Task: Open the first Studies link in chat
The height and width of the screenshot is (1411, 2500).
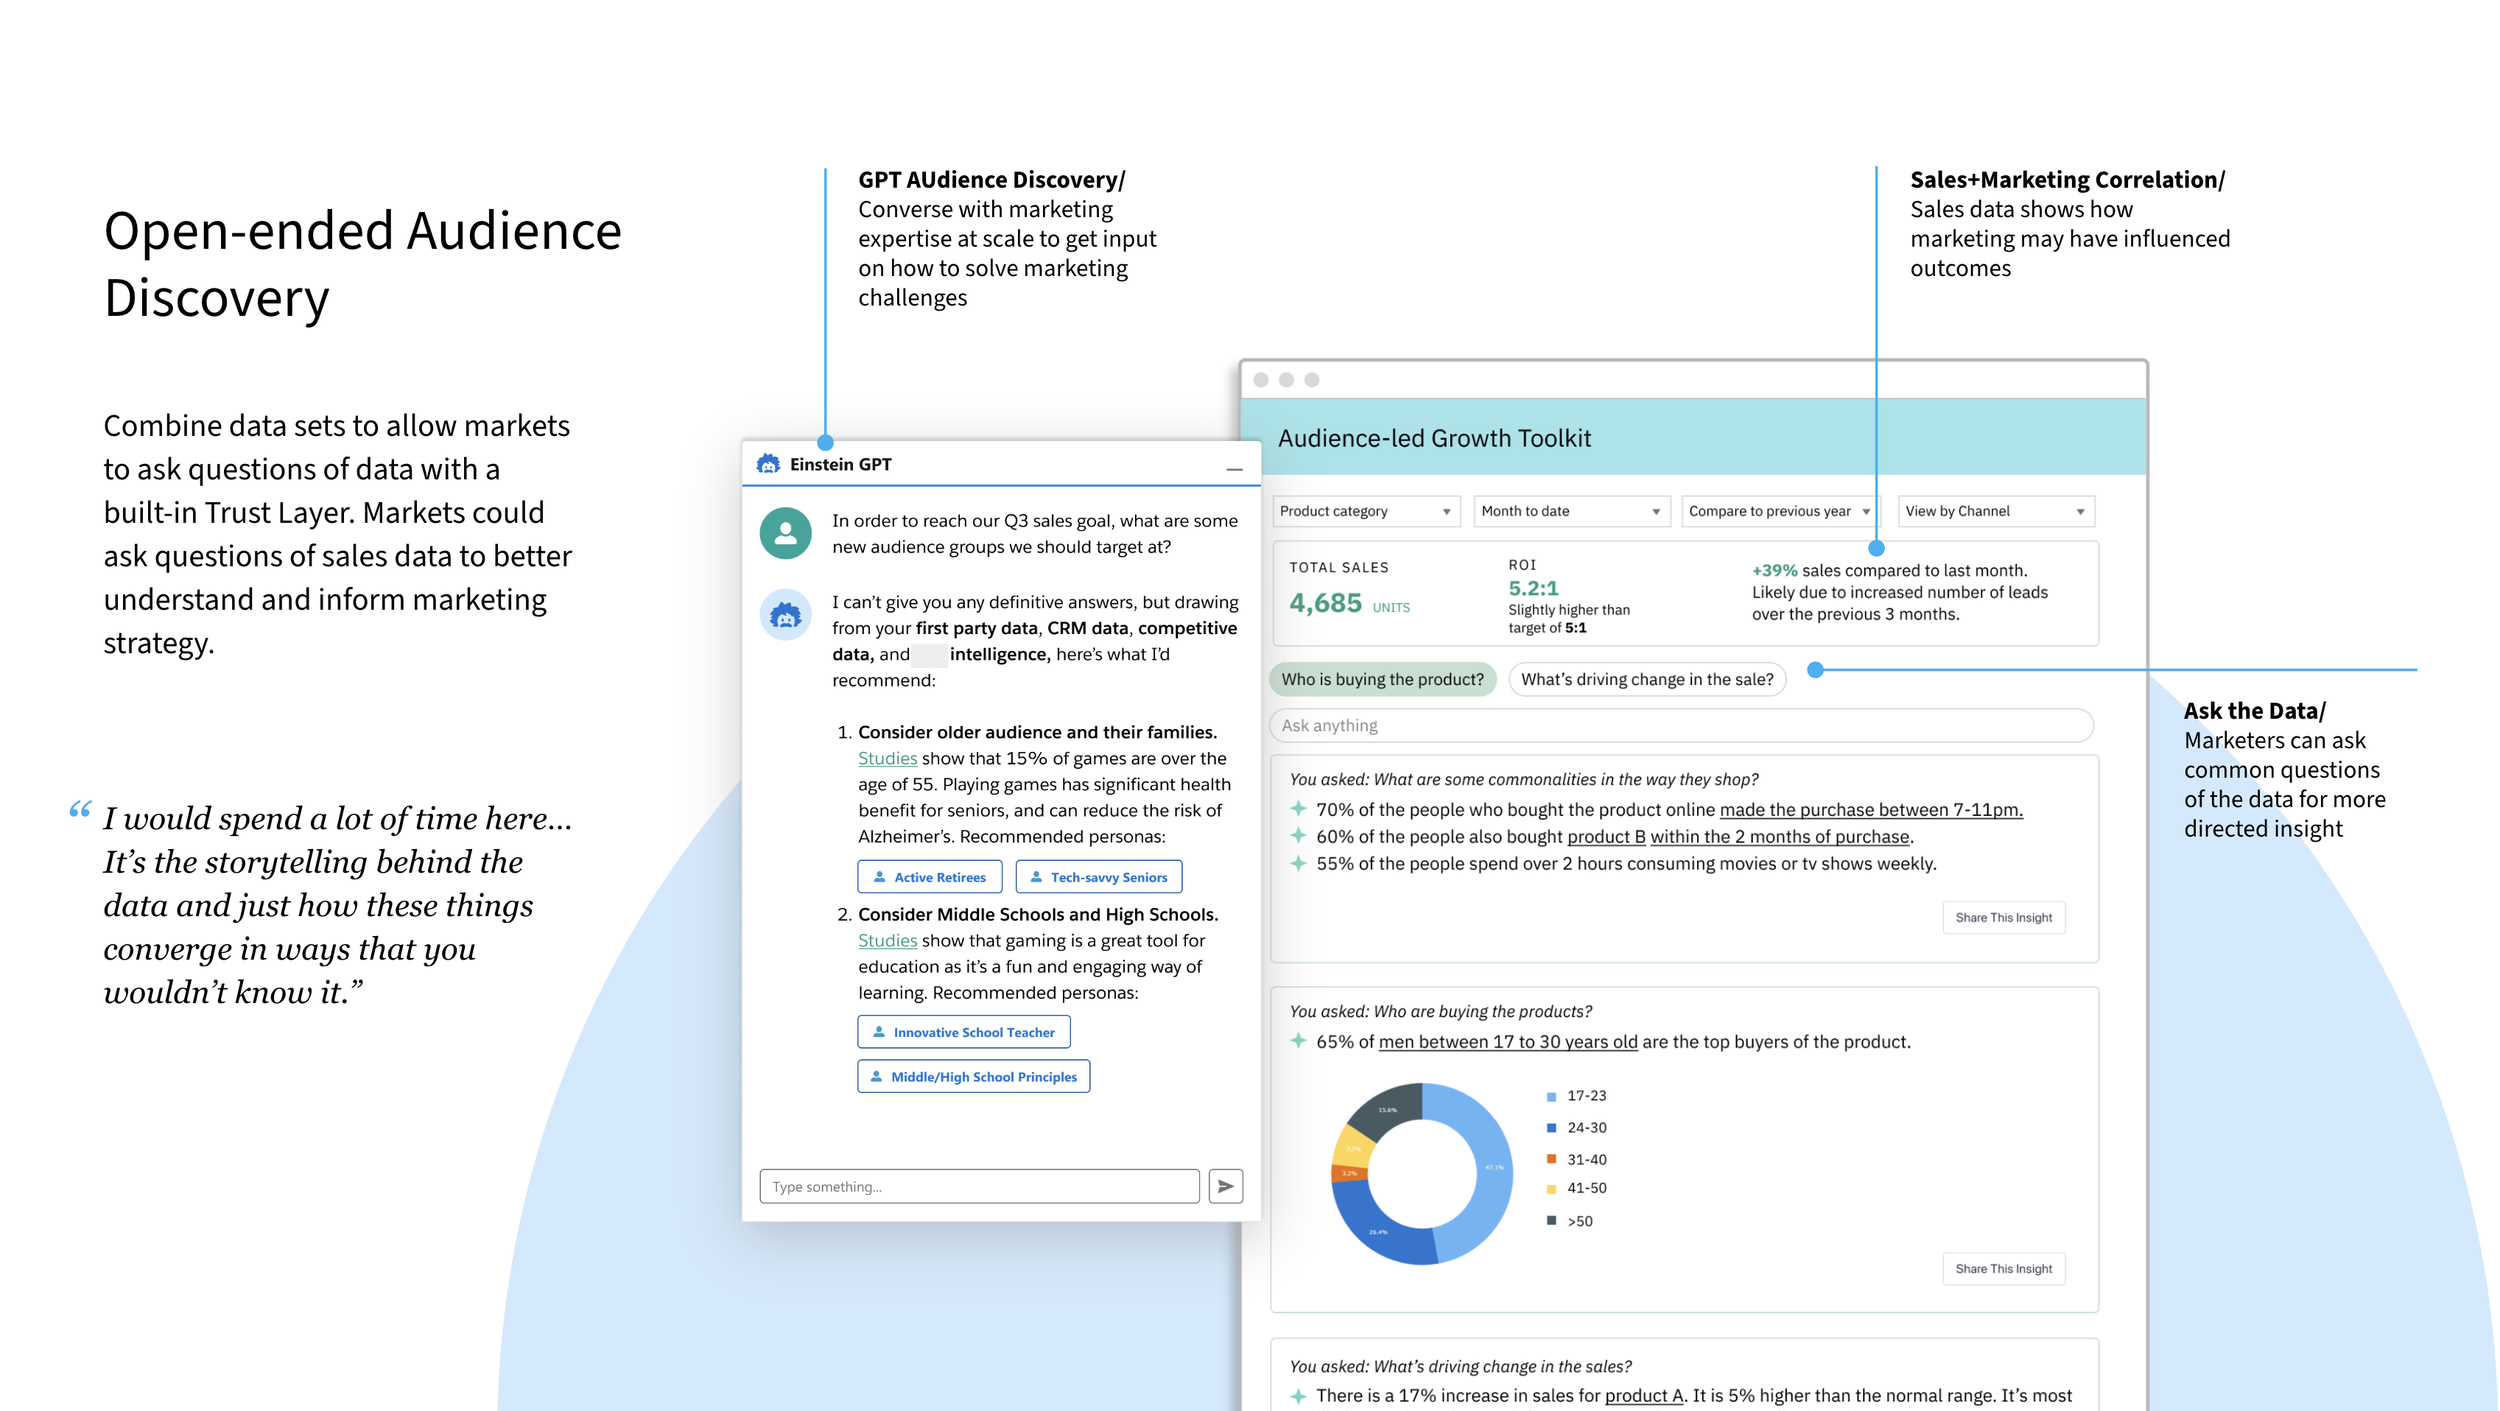Action: pyautogui.click(x=887, y=758)
